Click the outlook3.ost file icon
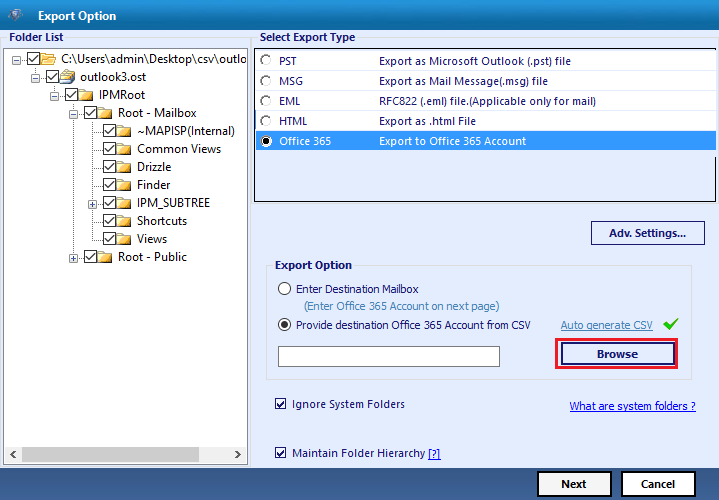Viewport: 719px width, 500px height. point(68,77)
